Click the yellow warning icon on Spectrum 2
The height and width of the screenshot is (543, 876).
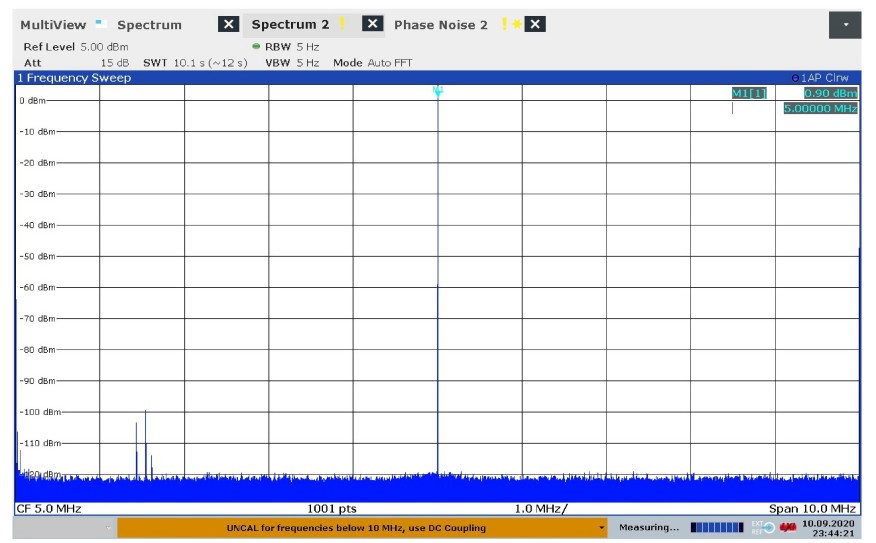point(343,24)
